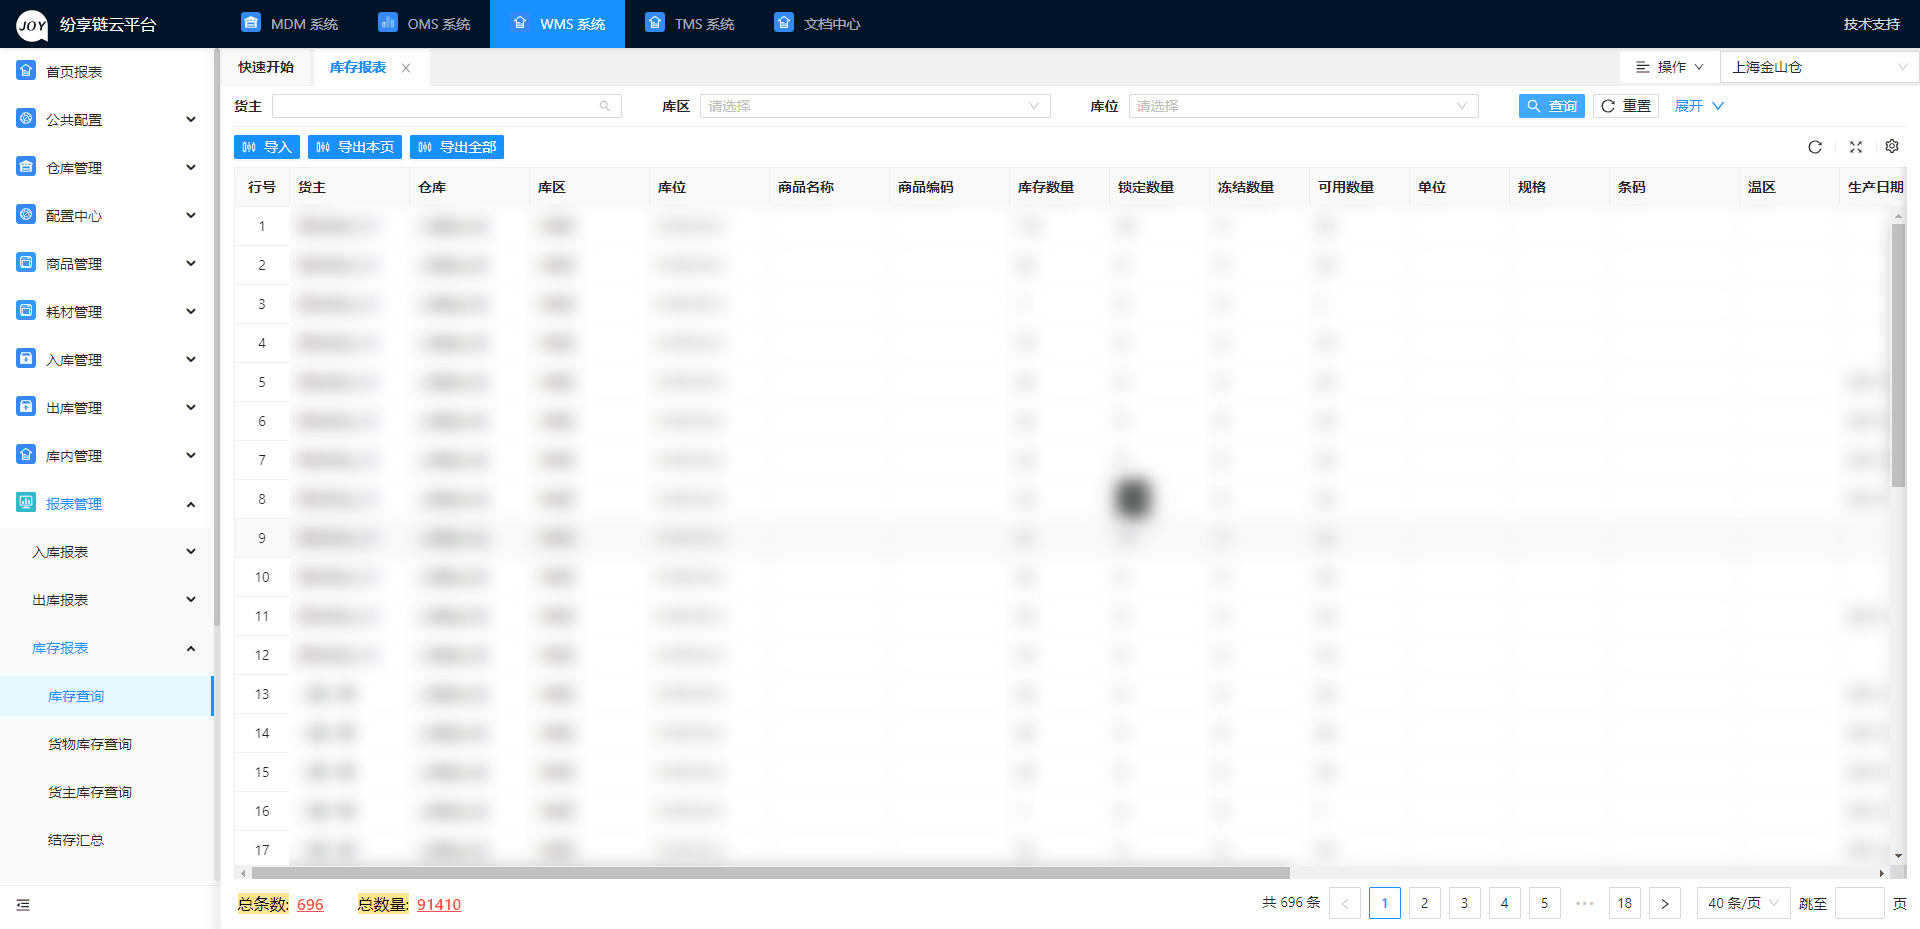
Task: Select 库存查询 in the sidebar
Action: 107,696
